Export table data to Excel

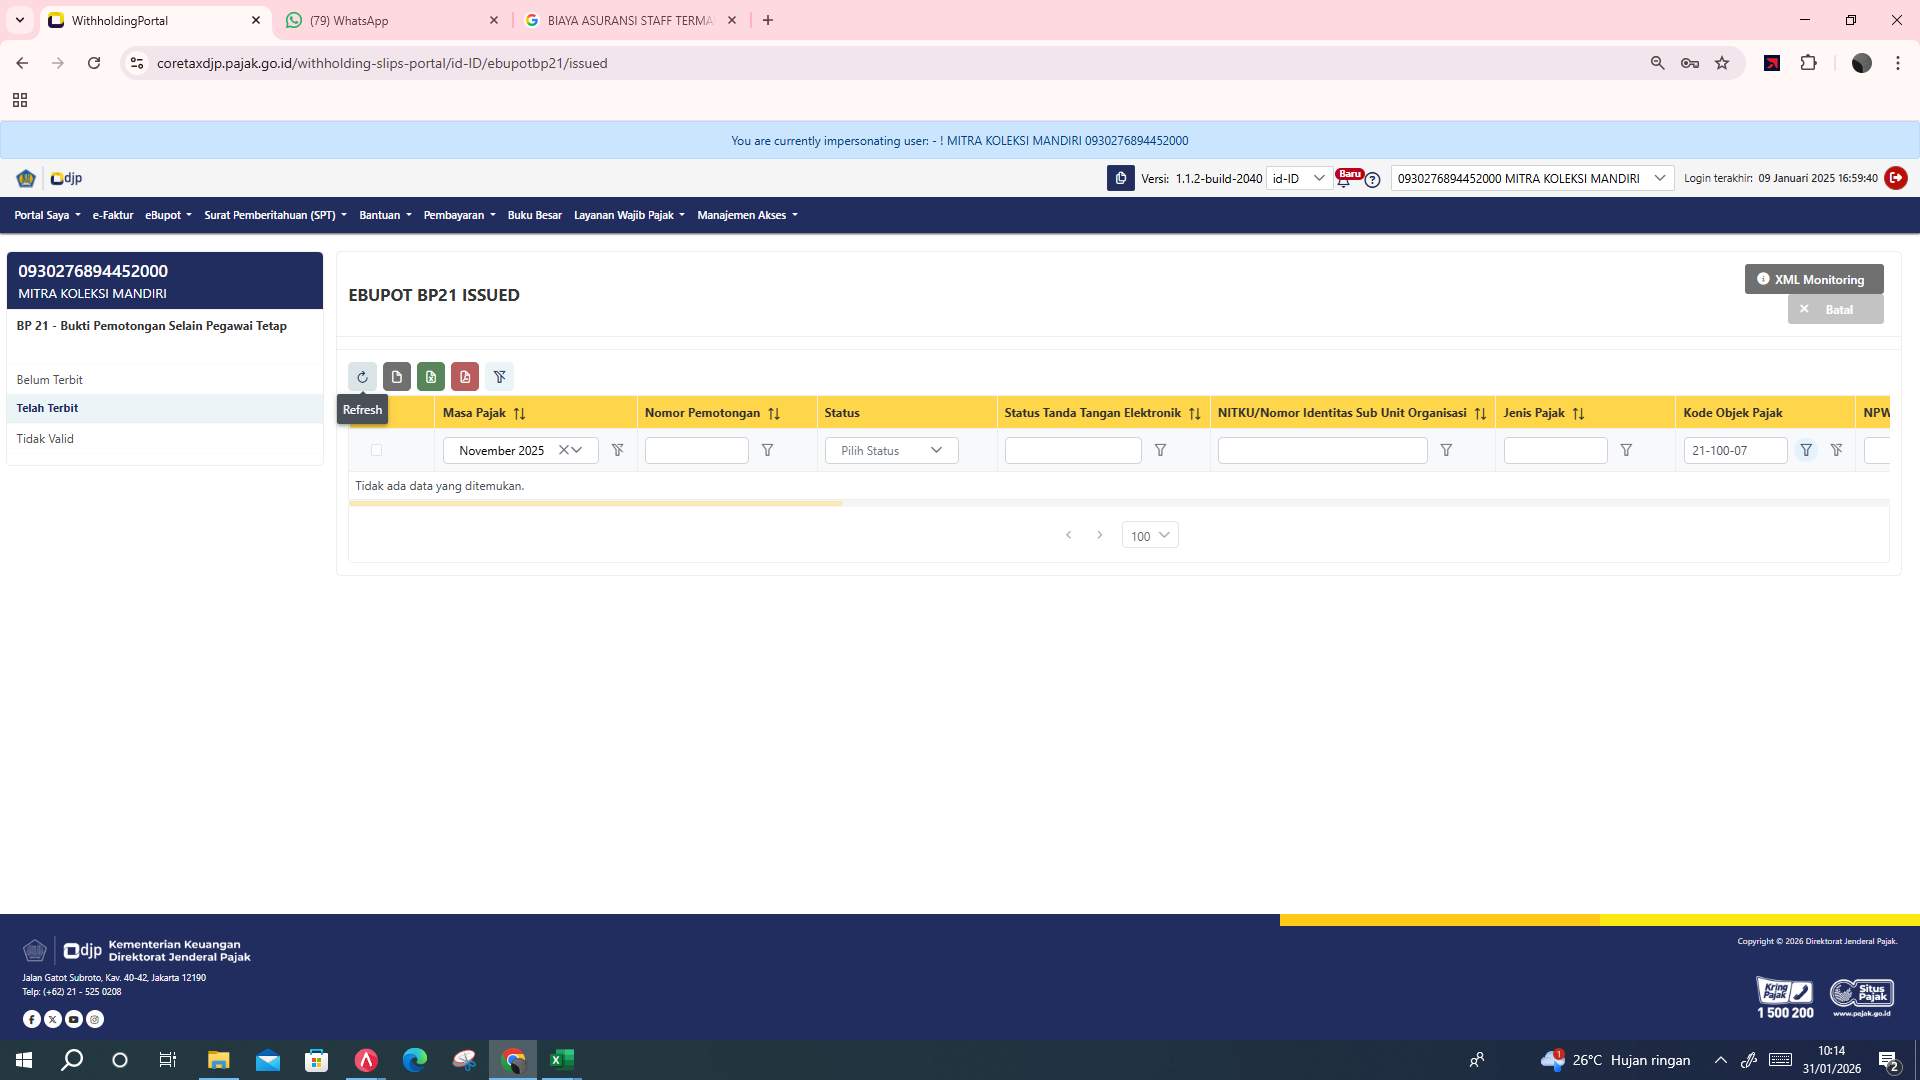[x=431, y=377]
